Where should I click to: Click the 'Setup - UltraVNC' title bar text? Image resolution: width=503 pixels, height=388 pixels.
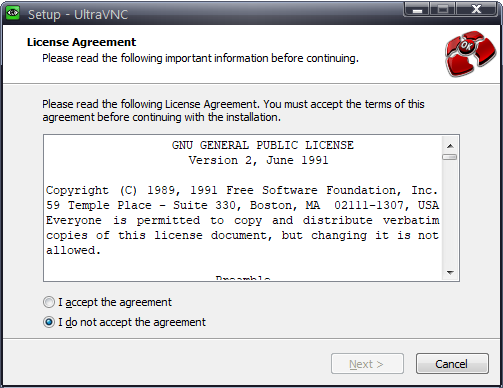pos(78,14)
